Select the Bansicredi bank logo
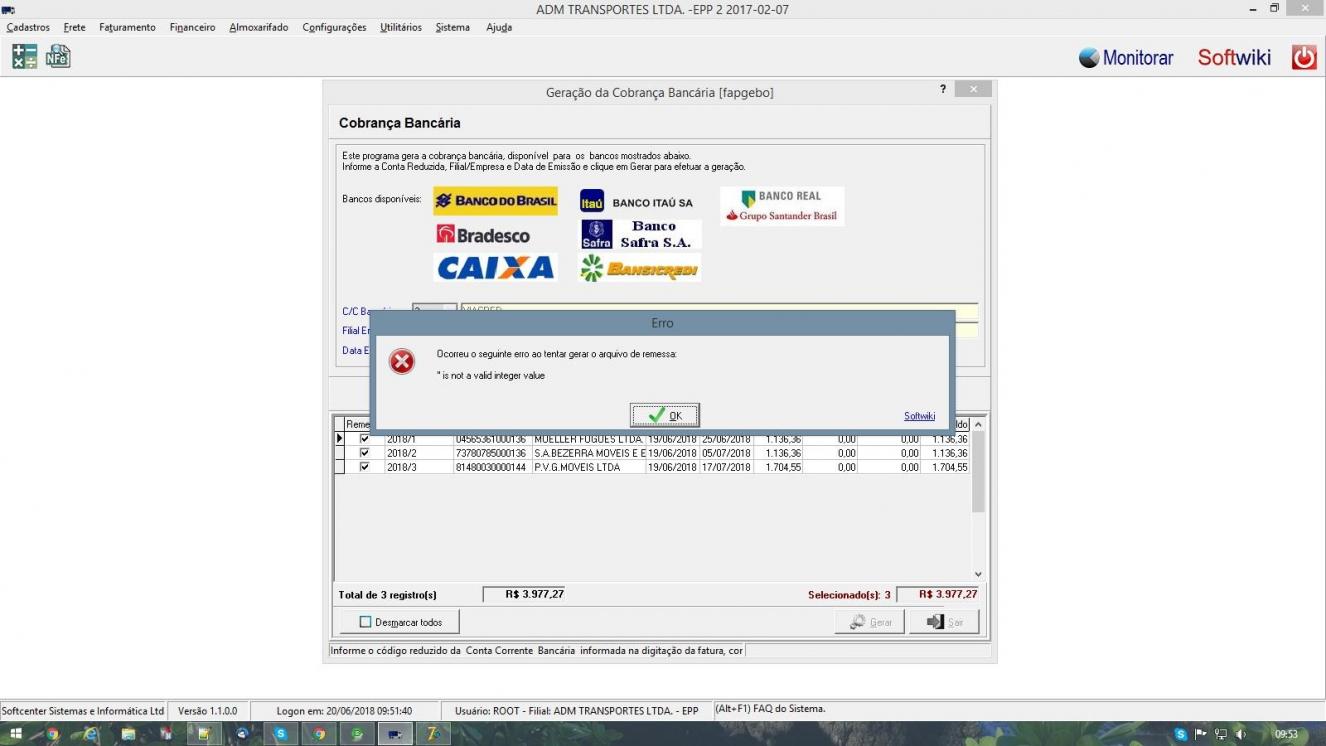The width and height of the screenshot is (1326, 746). (x=640, y=268)
